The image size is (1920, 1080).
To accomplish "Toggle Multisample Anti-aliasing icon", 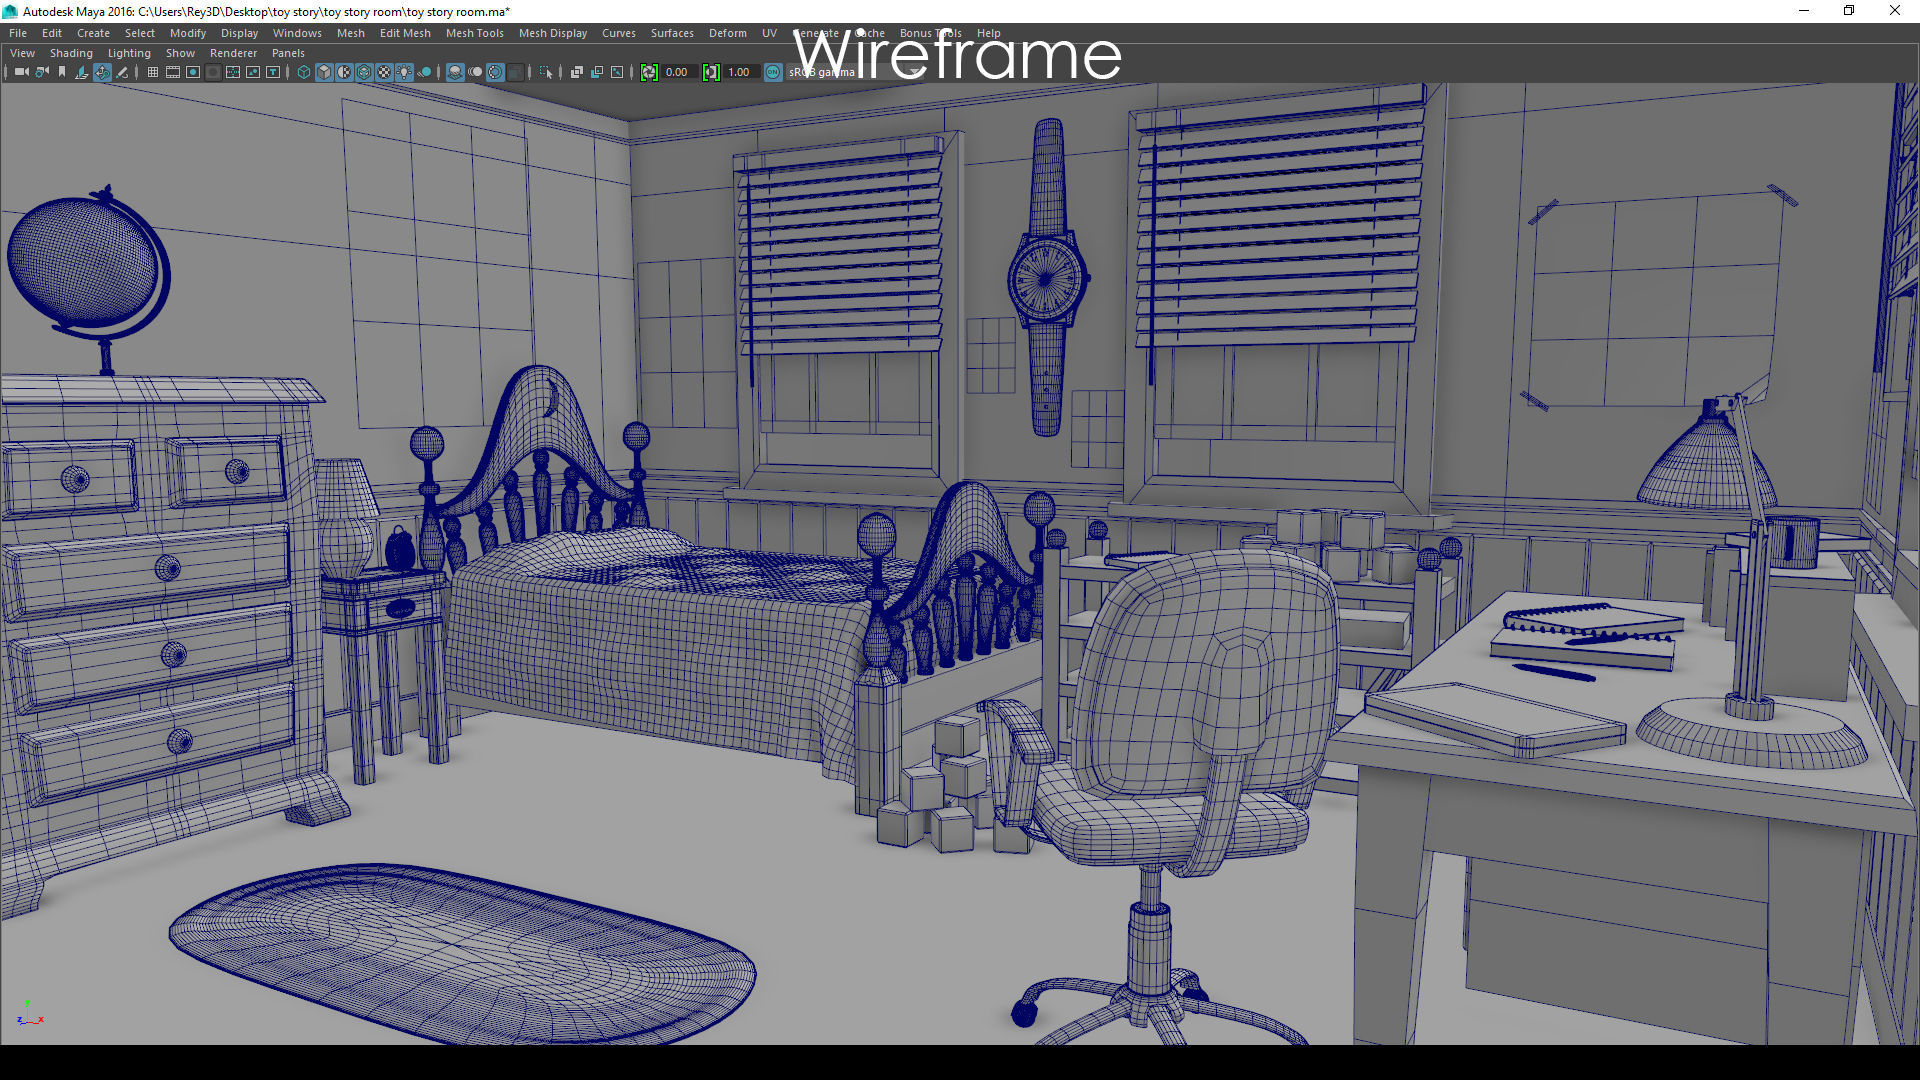I will tap(495, 72).
